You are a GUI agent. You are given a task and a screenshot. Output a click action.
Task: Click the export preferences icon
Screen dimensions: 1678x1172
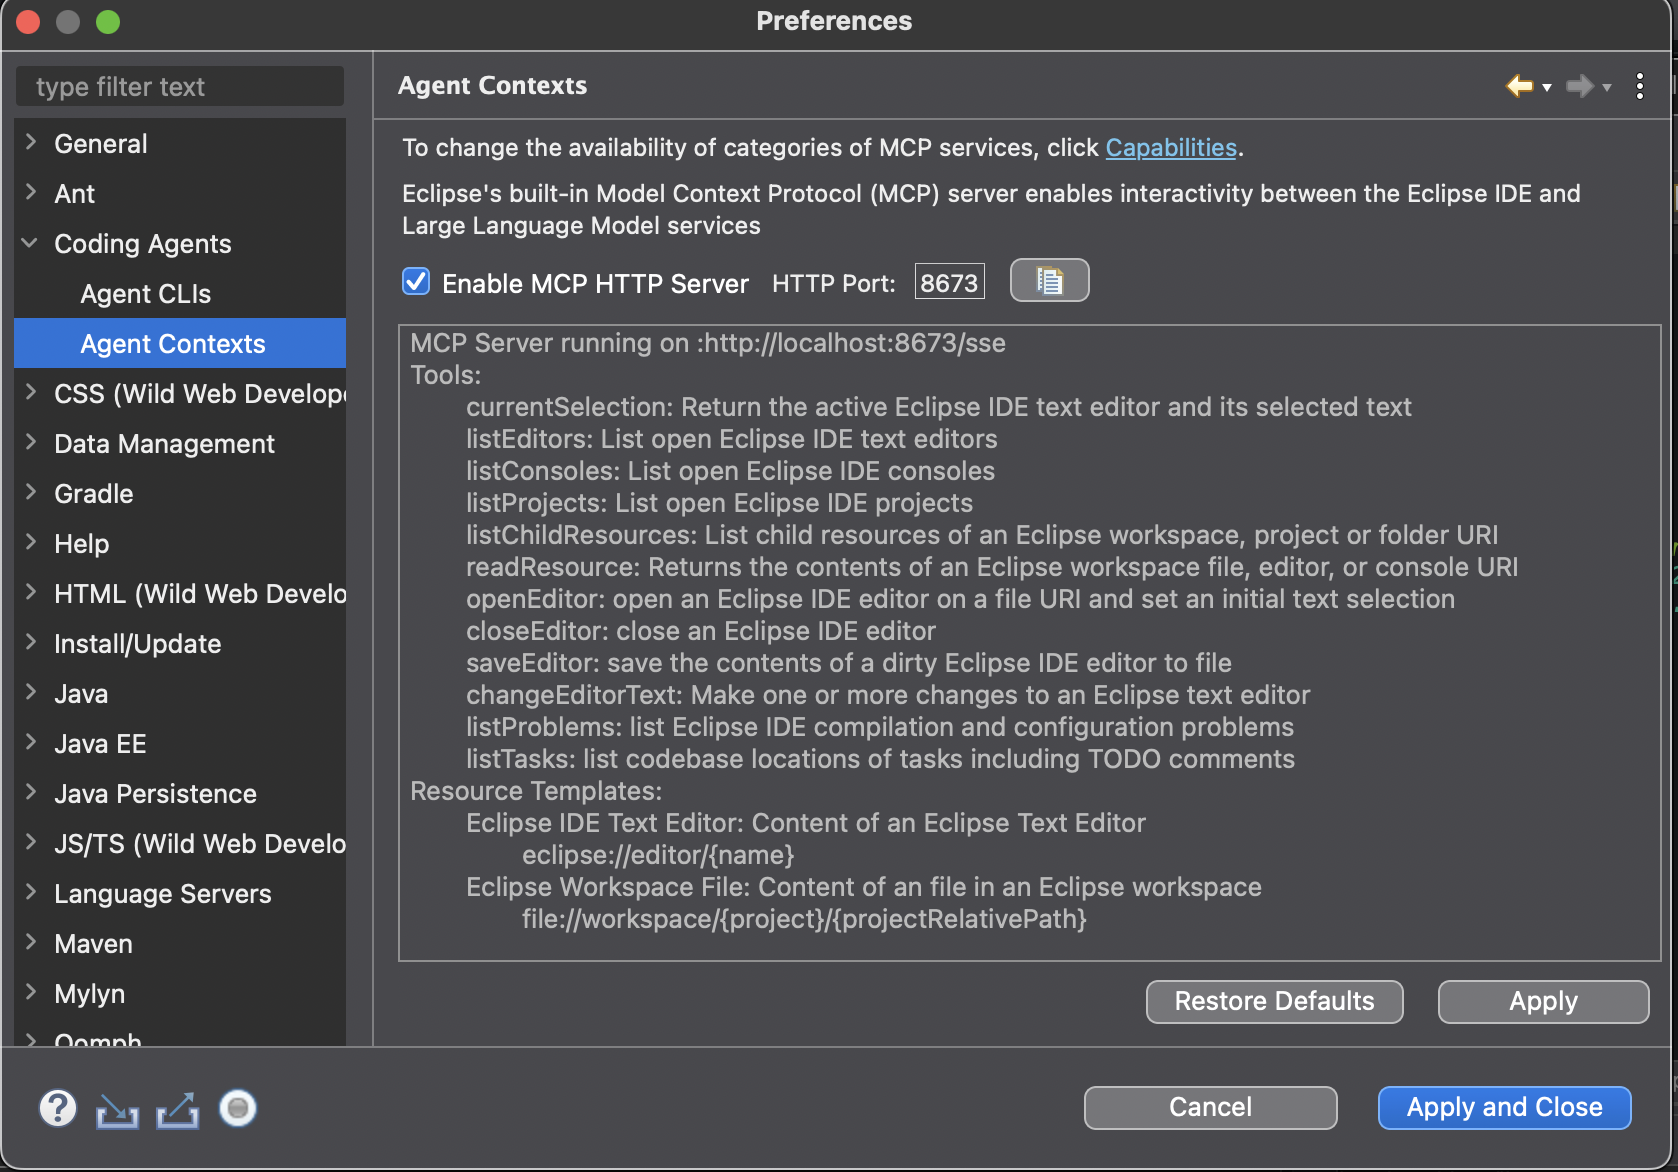click(x=178, y=1109)
